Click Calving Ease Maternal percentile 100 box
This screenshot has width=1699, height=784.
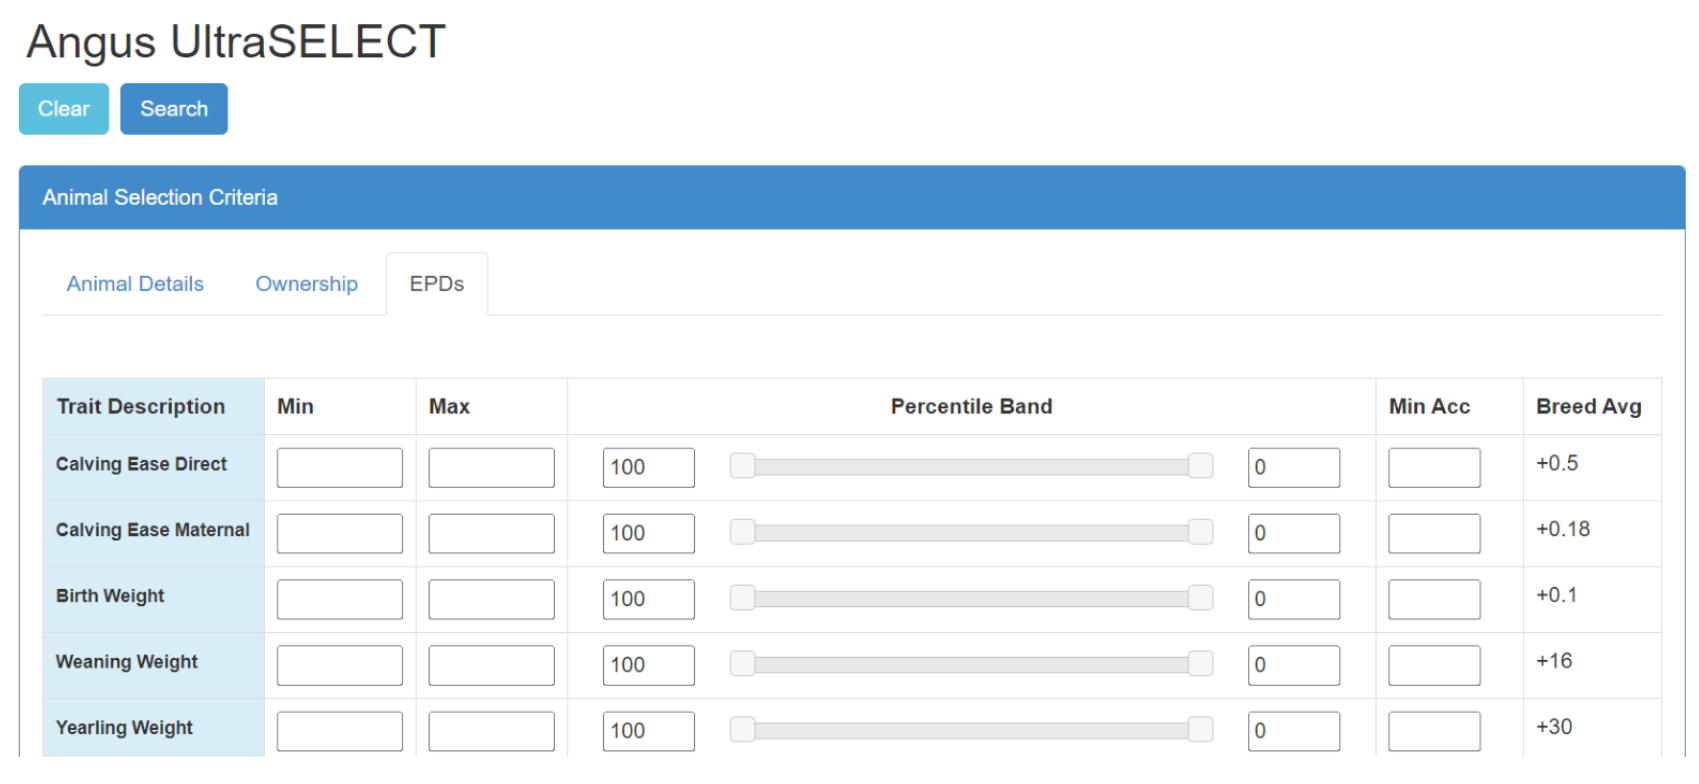pyautogui.click(x=648, y=533)
